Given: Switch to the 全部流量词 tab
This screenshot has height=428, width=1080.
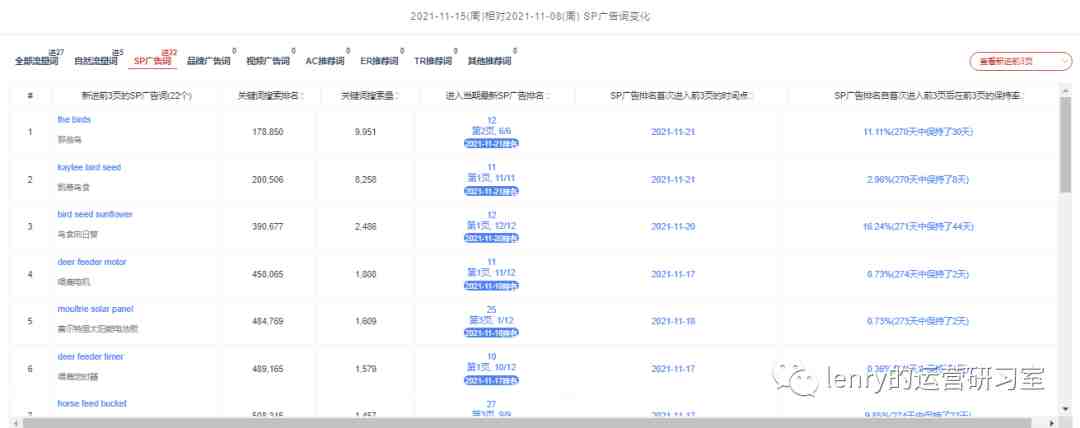Looking at the screenshot, I should (x=36, y=61).
